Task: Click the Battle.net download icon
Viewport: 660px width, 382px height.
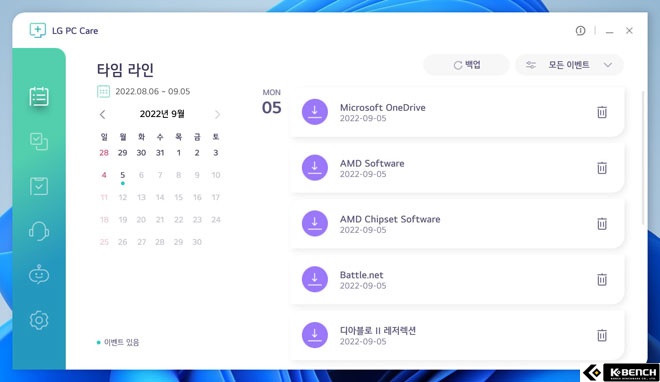Action: coord(315,279)
